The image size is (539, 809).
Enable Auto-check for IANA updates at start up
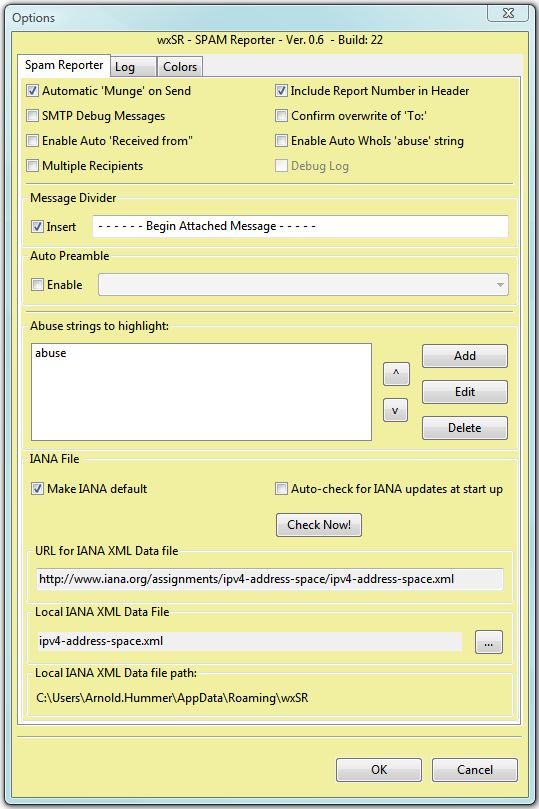pos(281,489)
